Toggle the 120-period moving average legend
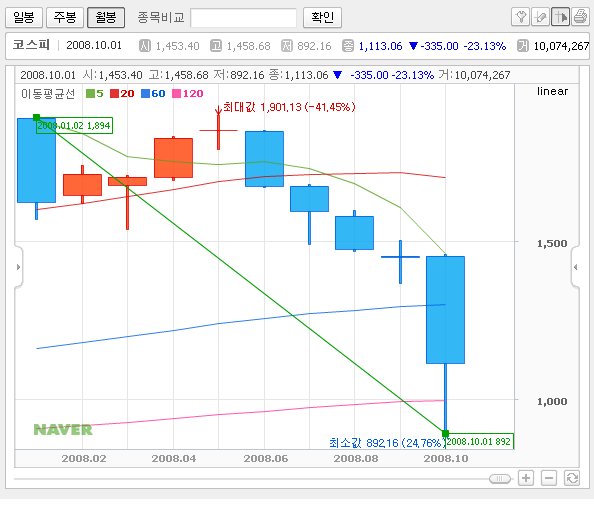This screenshot has height=512, width=594. 188,94
